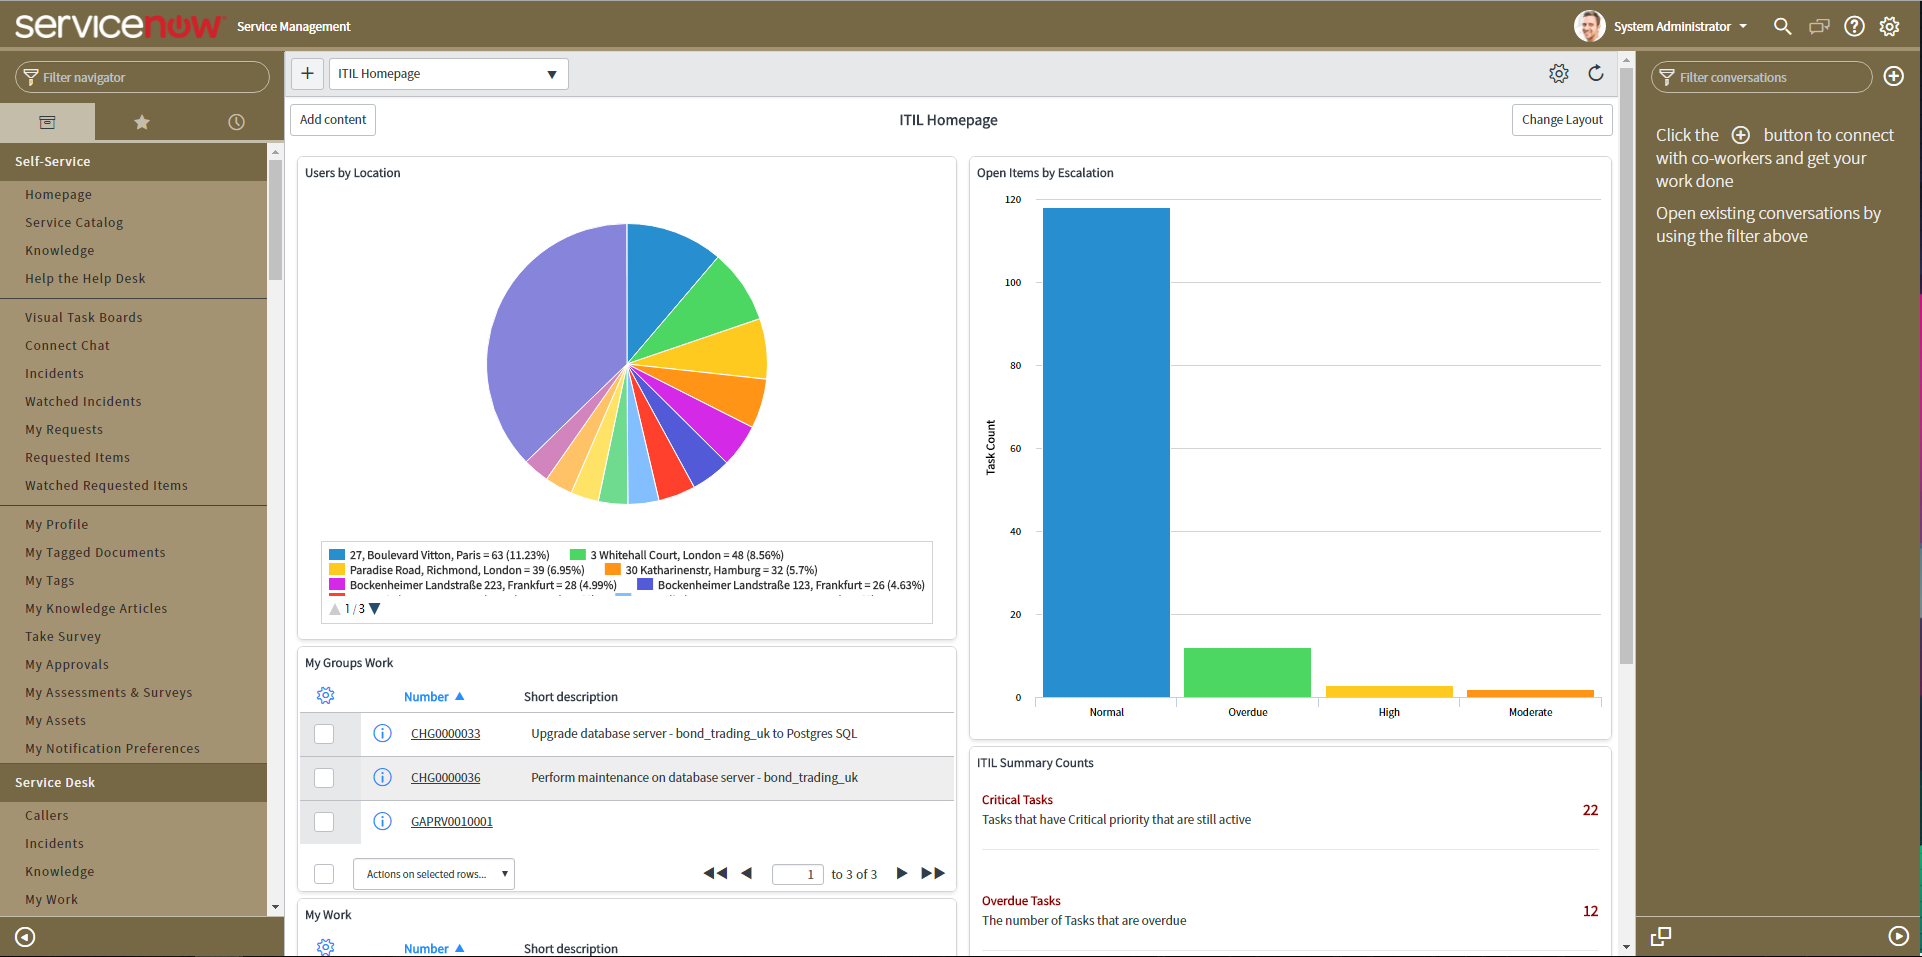Click the Change Layout button

1561,119
